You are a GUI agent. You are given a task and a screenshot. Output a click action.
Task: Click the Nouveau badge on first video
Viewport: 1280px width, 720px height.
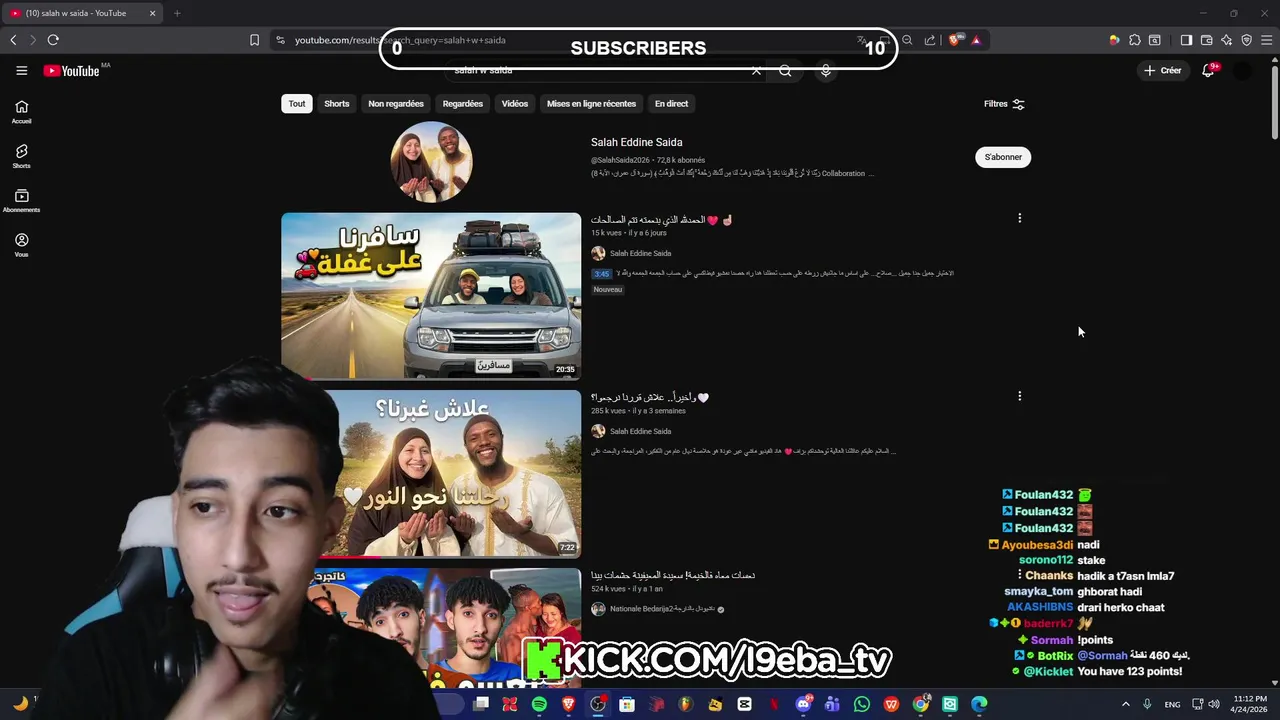pyautogui.click(x=608, y=290)
